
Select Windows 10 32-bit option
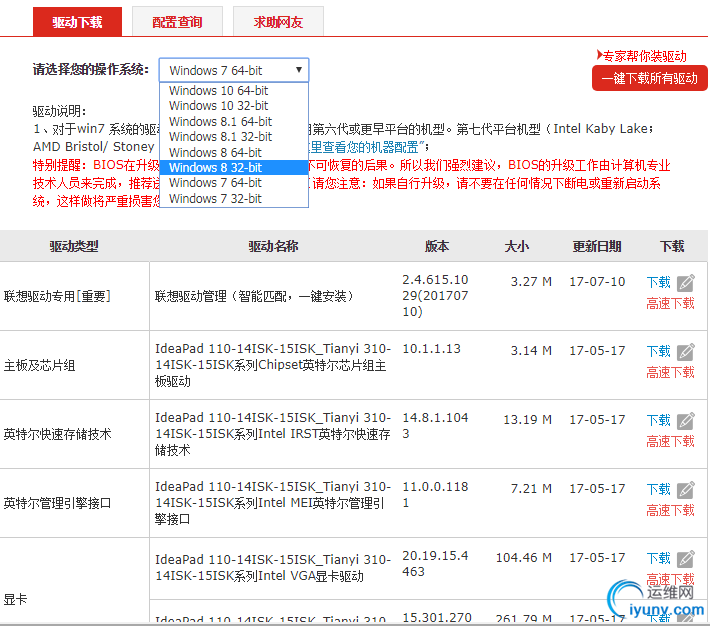click(234, 106)
